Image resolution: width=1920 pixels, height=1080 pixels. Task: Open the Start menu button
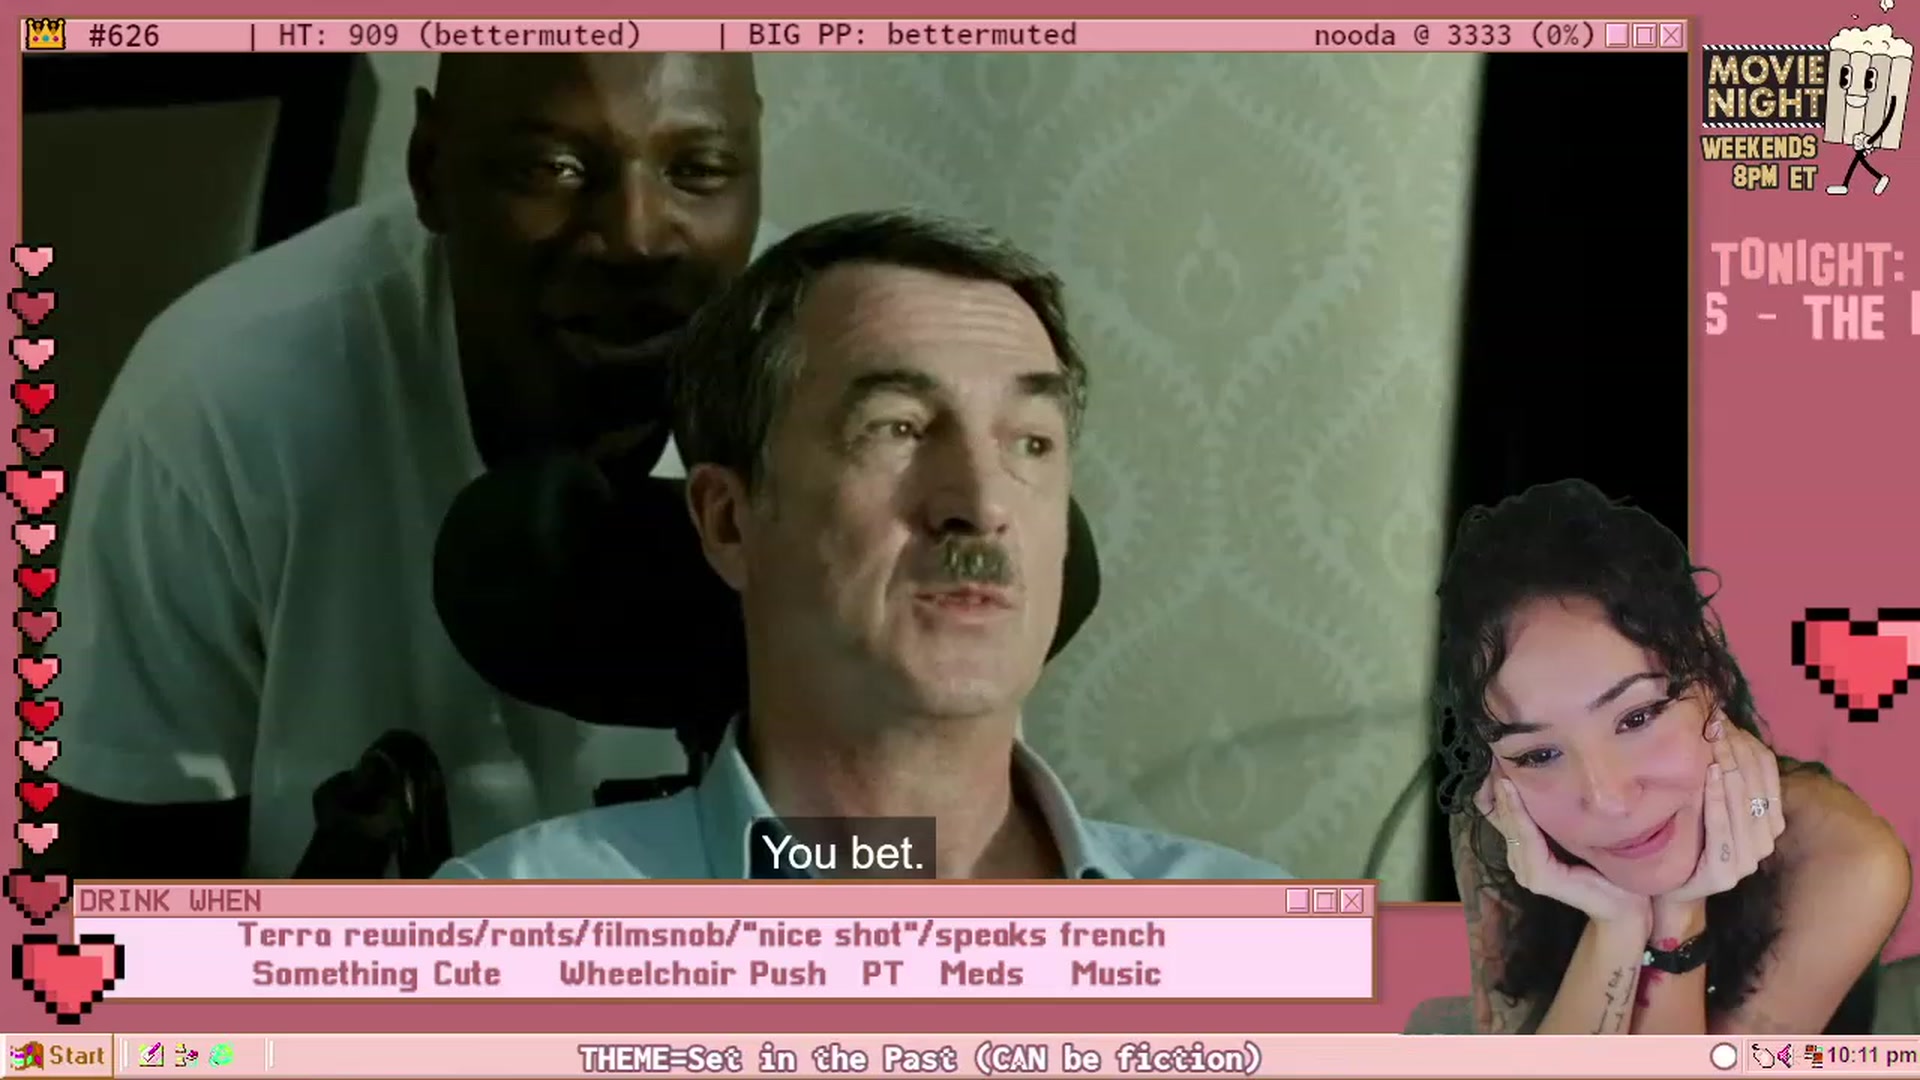pos(58,1055)
